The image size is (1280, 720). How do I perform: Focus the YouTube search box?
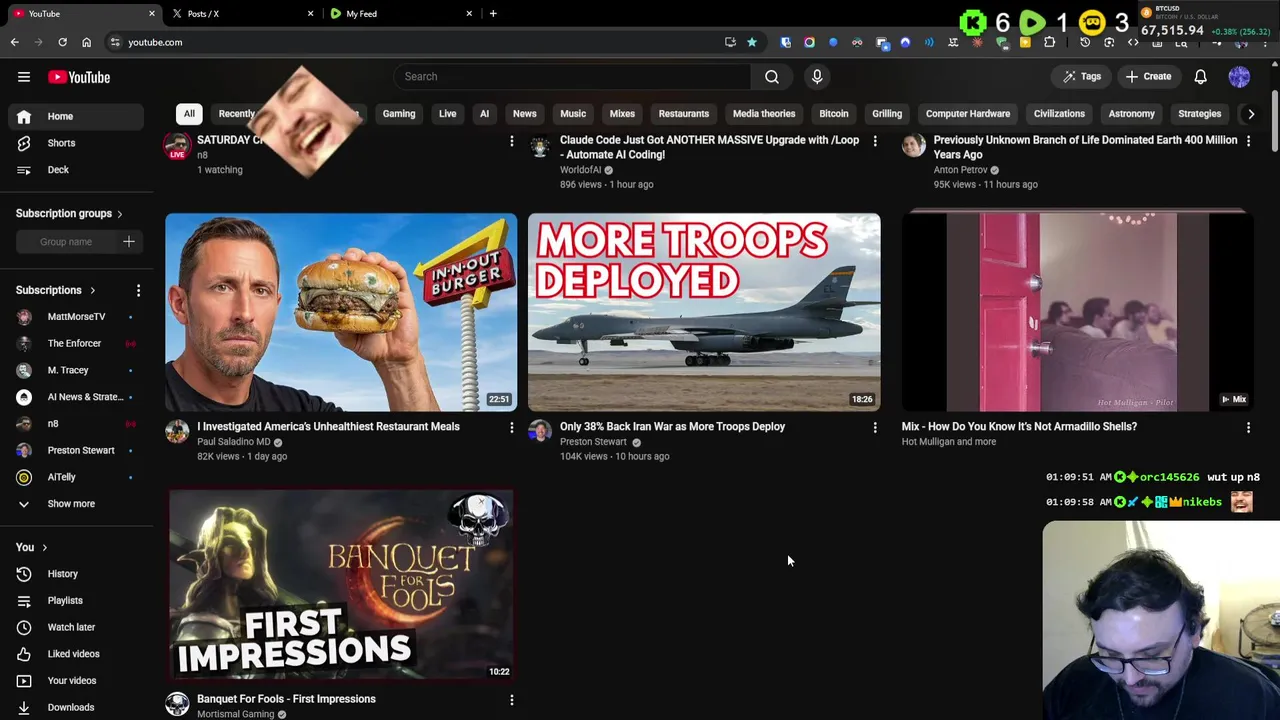[572, 76]
